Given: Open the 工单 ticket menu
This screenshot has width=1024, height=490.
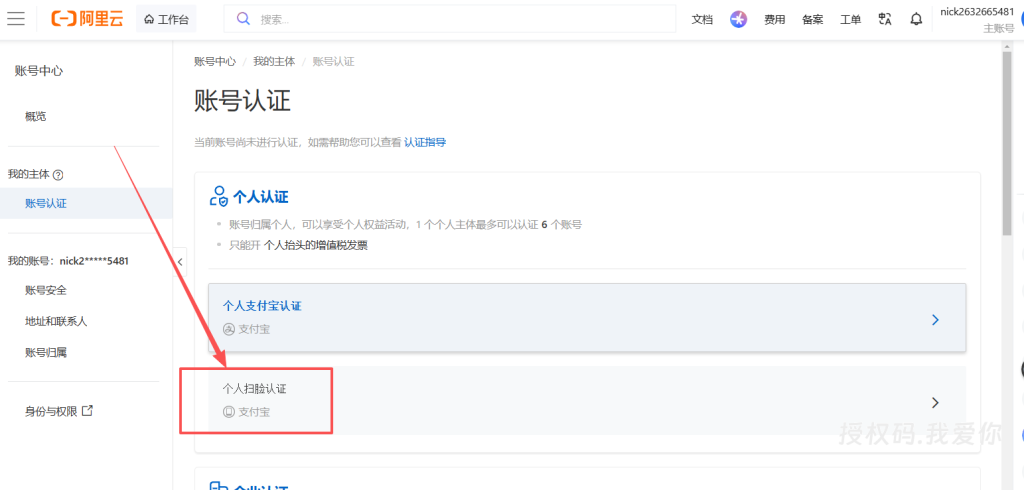Looking at the screenshot, I should click(x=850, y=20).
